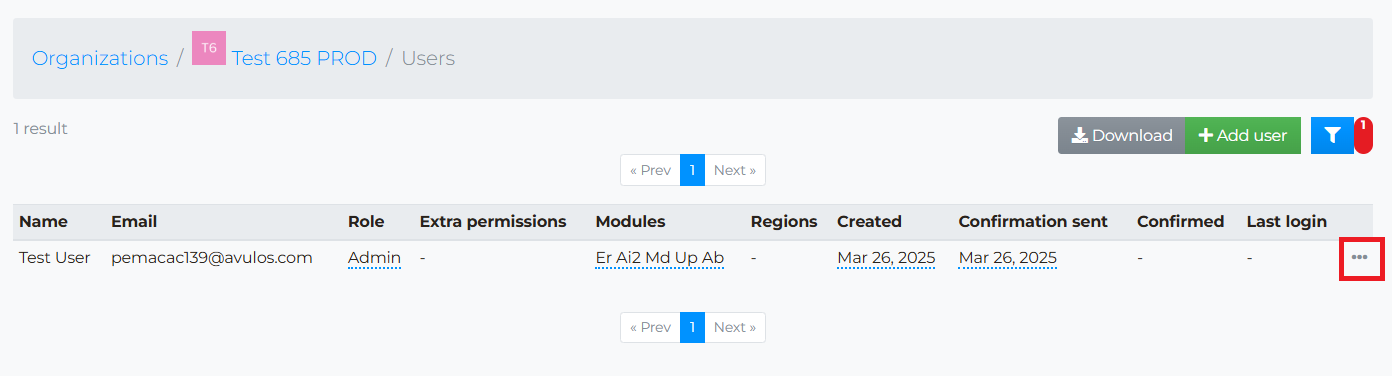This screenshot has width=1392, height=376.
Task: Click the Admin role of Test User
Action: [374, 258]
